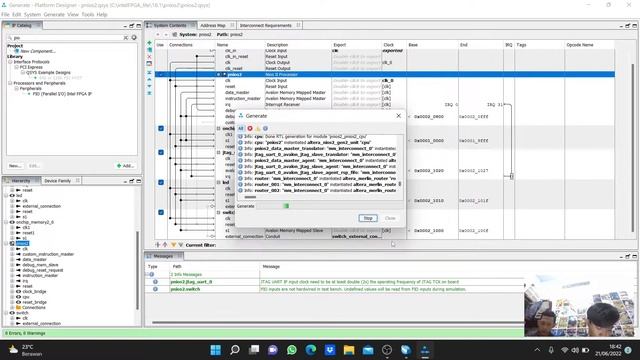Collapse switch node in Hierarchy

(x=7, y=313)
